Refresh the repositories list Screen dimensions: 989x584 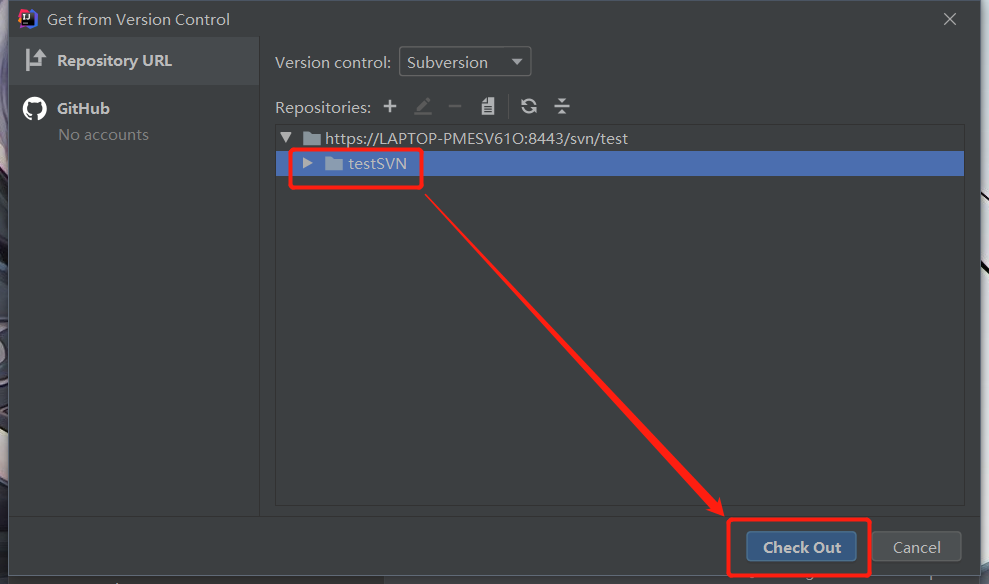(x=529, y=106)
